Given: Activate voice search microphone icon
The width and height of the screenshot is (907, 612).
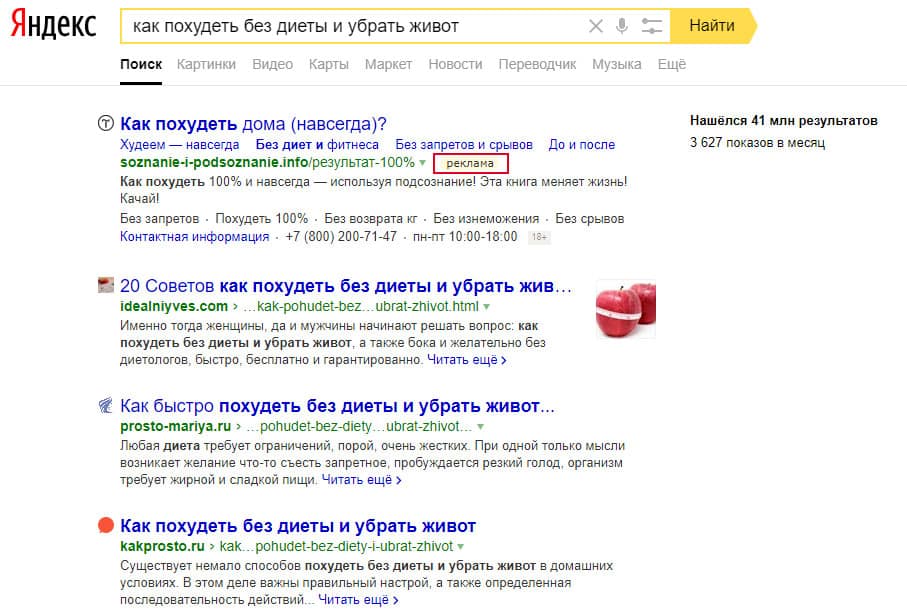Looking at the screenshot, I should [x=623, y=26].
